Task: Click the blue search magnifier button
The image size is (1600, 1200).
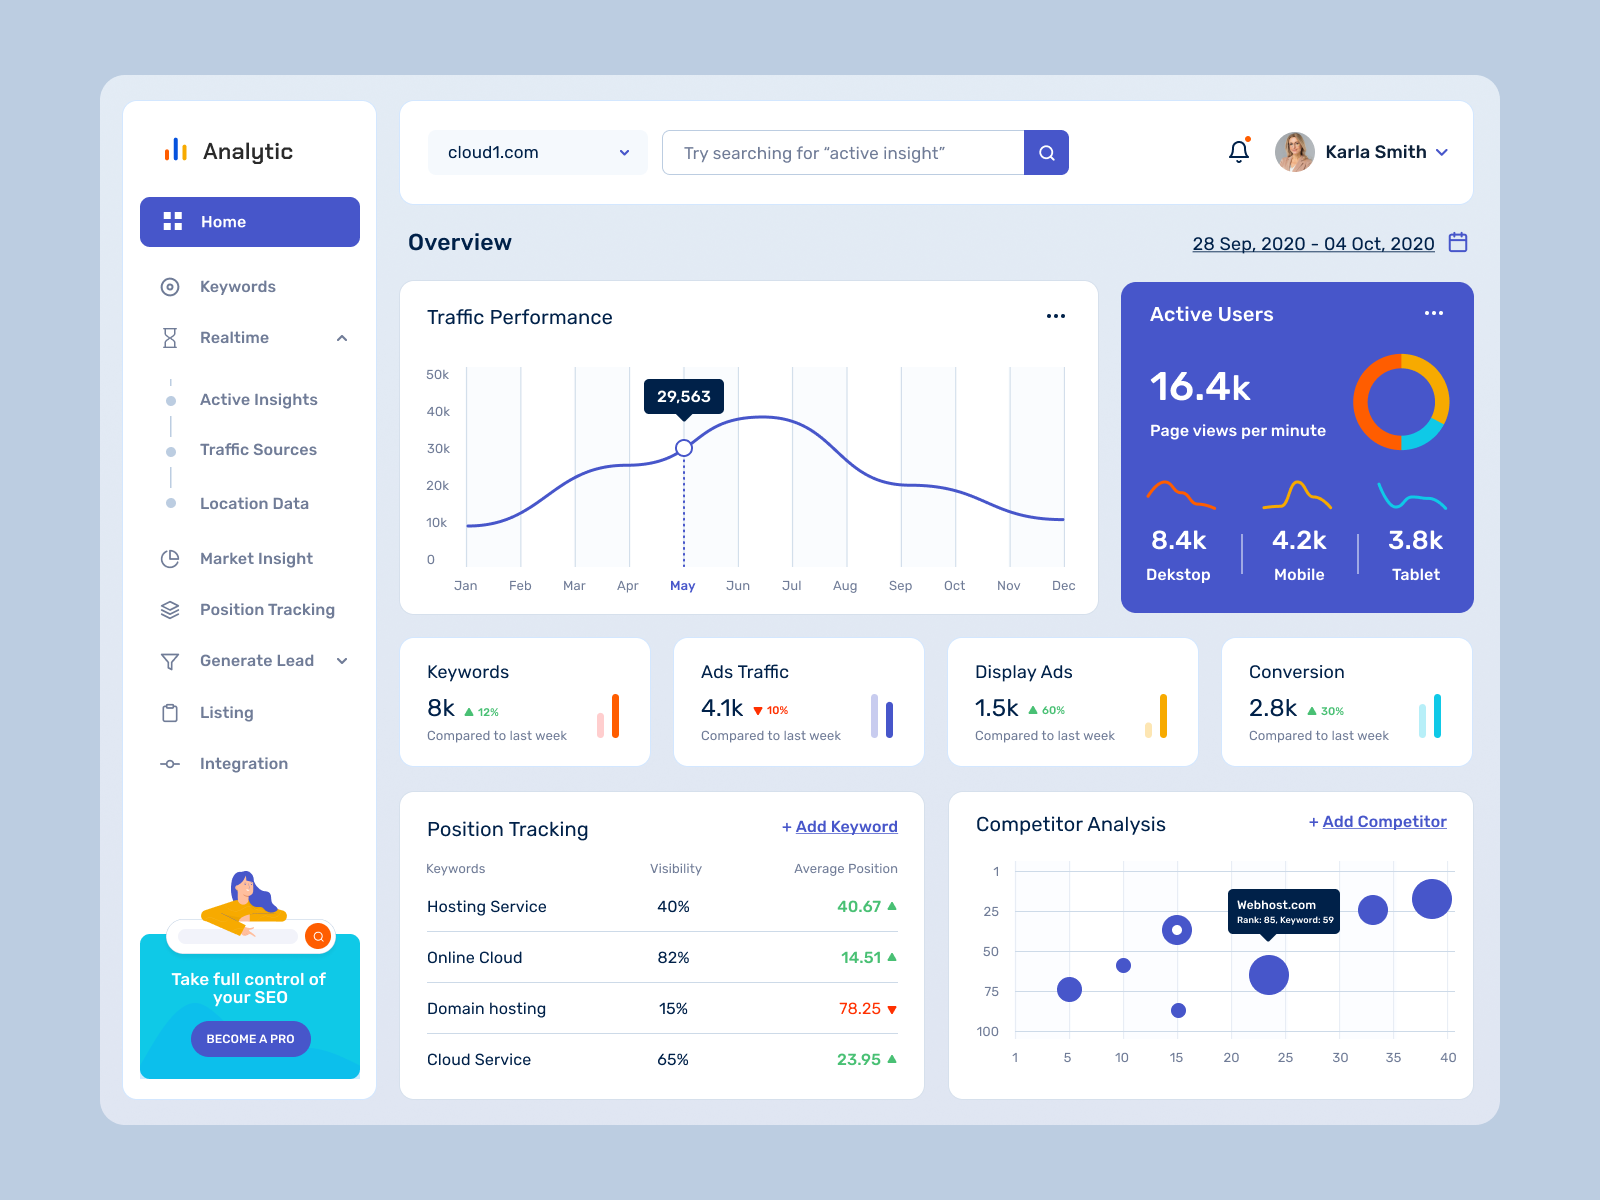Action: pos(1046,153)
